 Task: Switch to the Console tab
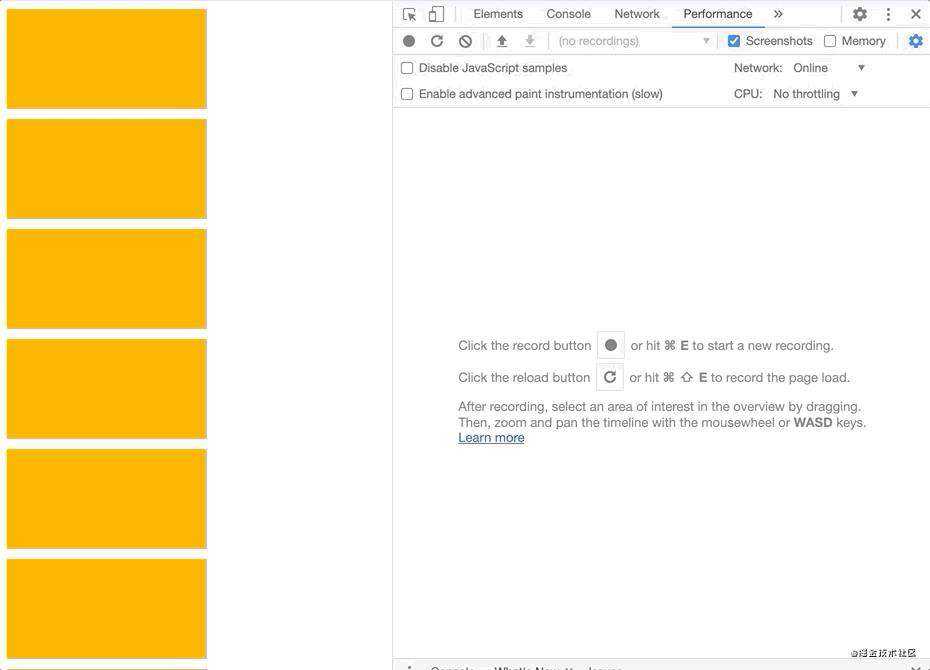tap(568, 14)
